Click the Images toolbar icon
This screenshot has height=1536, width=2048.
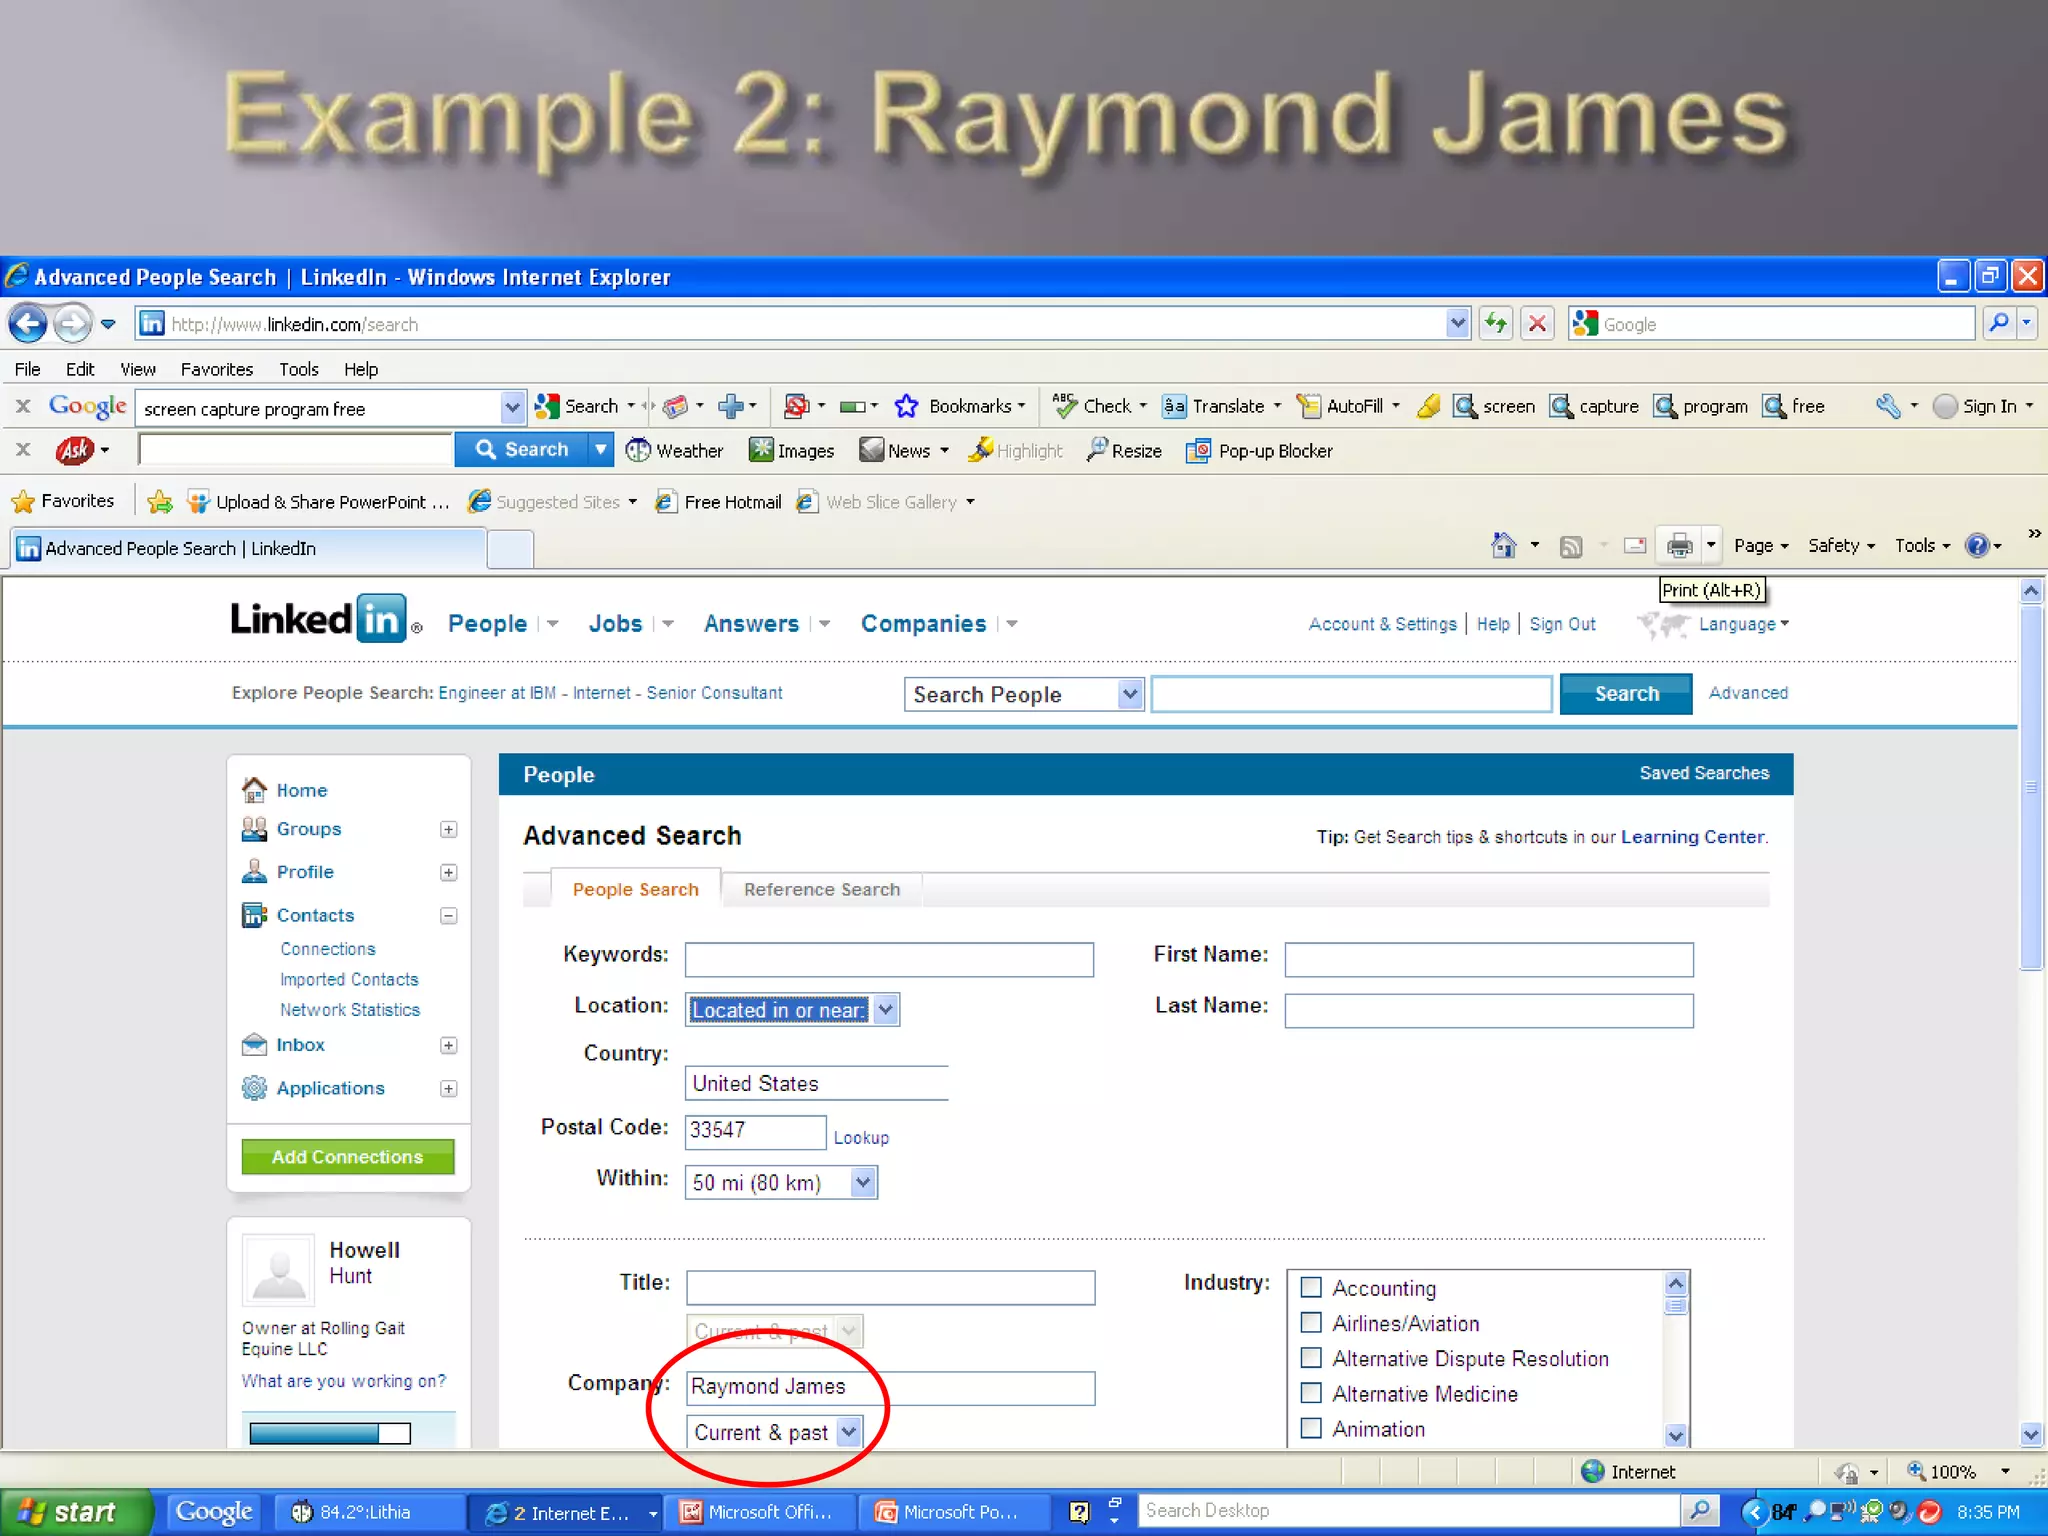[x=761, y=450]
